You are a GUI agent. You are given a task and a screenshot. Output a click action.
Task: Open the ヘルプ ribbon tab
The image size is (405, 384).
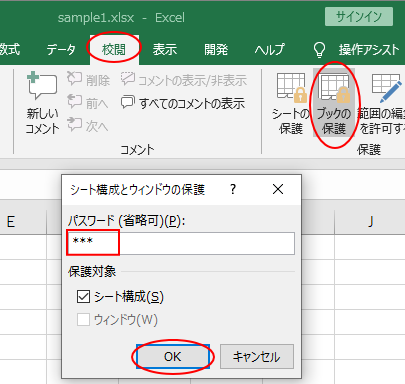(269, 50)
